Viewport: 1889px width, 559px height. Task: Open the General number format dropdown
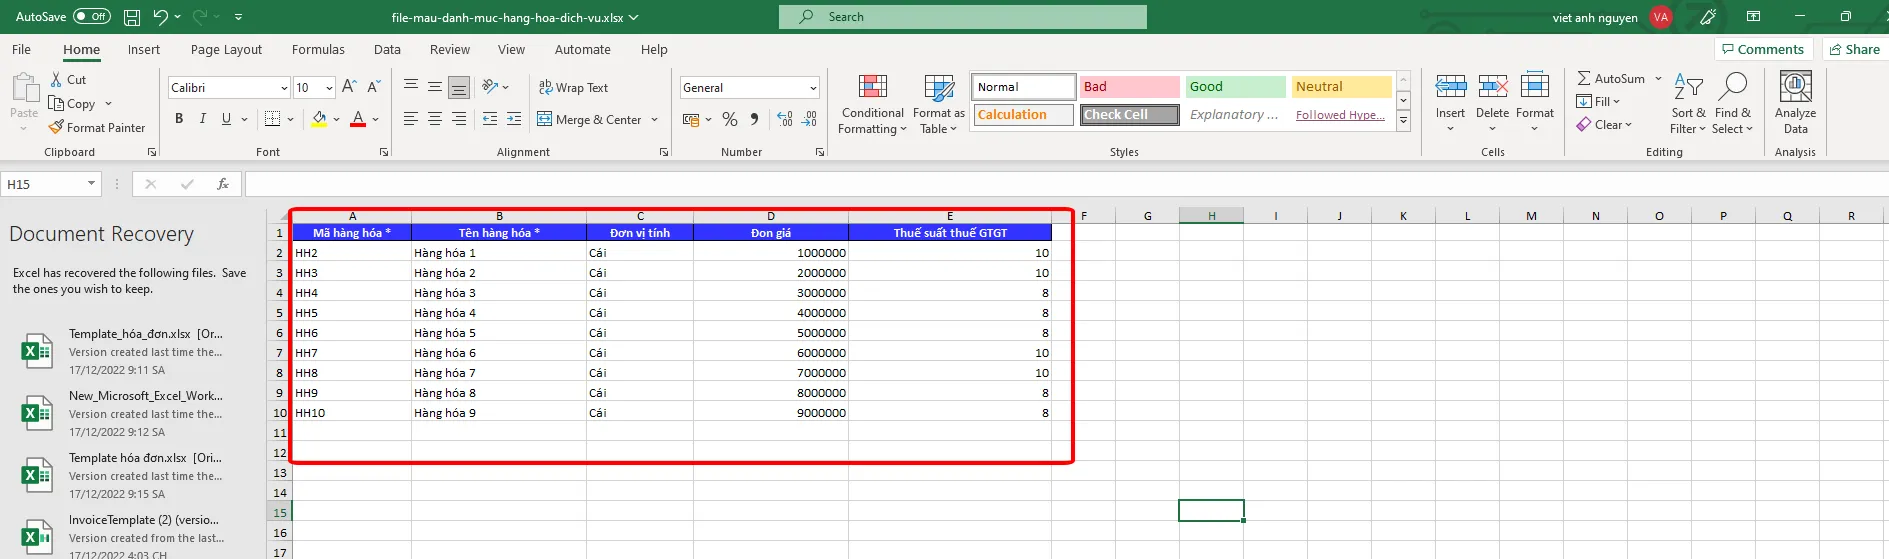pos(813,88)
